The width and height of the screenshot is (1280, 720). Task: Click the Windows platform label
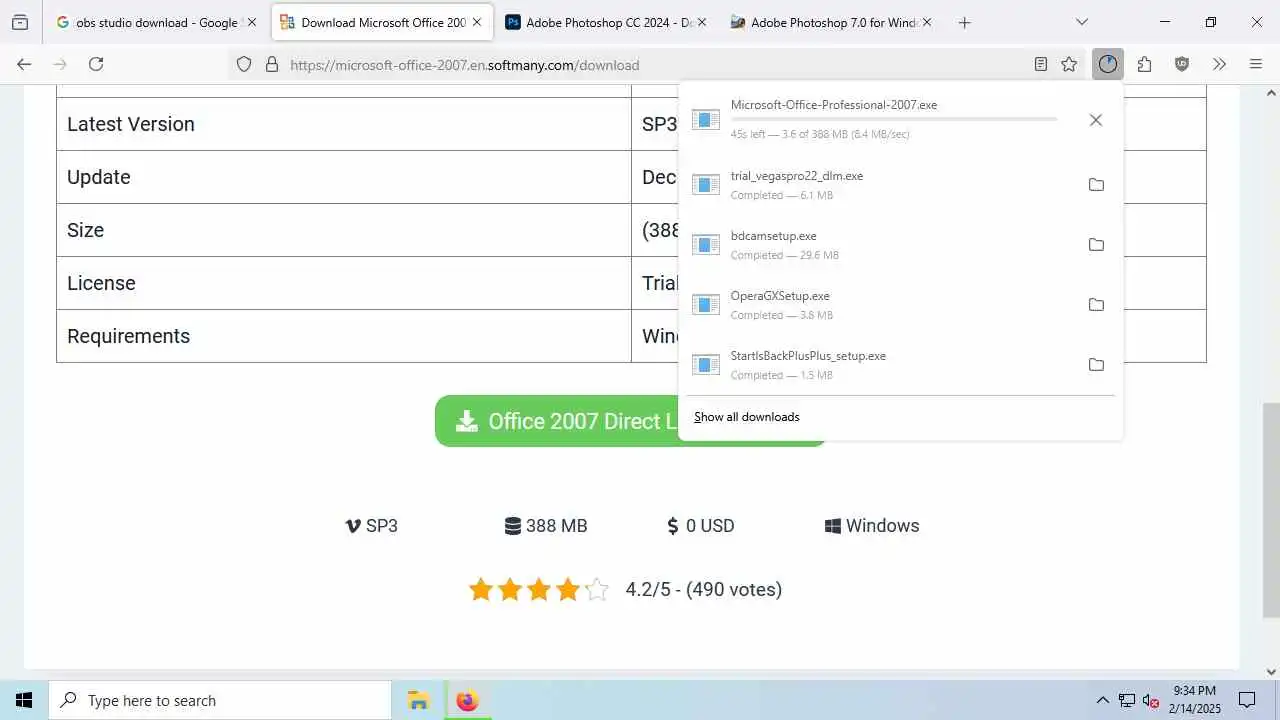pos(872,526)
